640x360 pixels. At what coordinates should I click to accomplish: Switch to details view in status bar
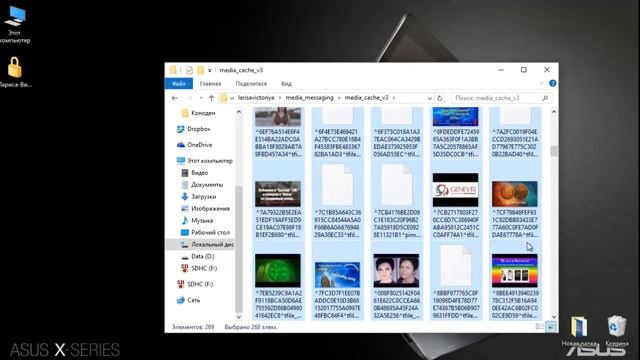(x=540, y=327)
